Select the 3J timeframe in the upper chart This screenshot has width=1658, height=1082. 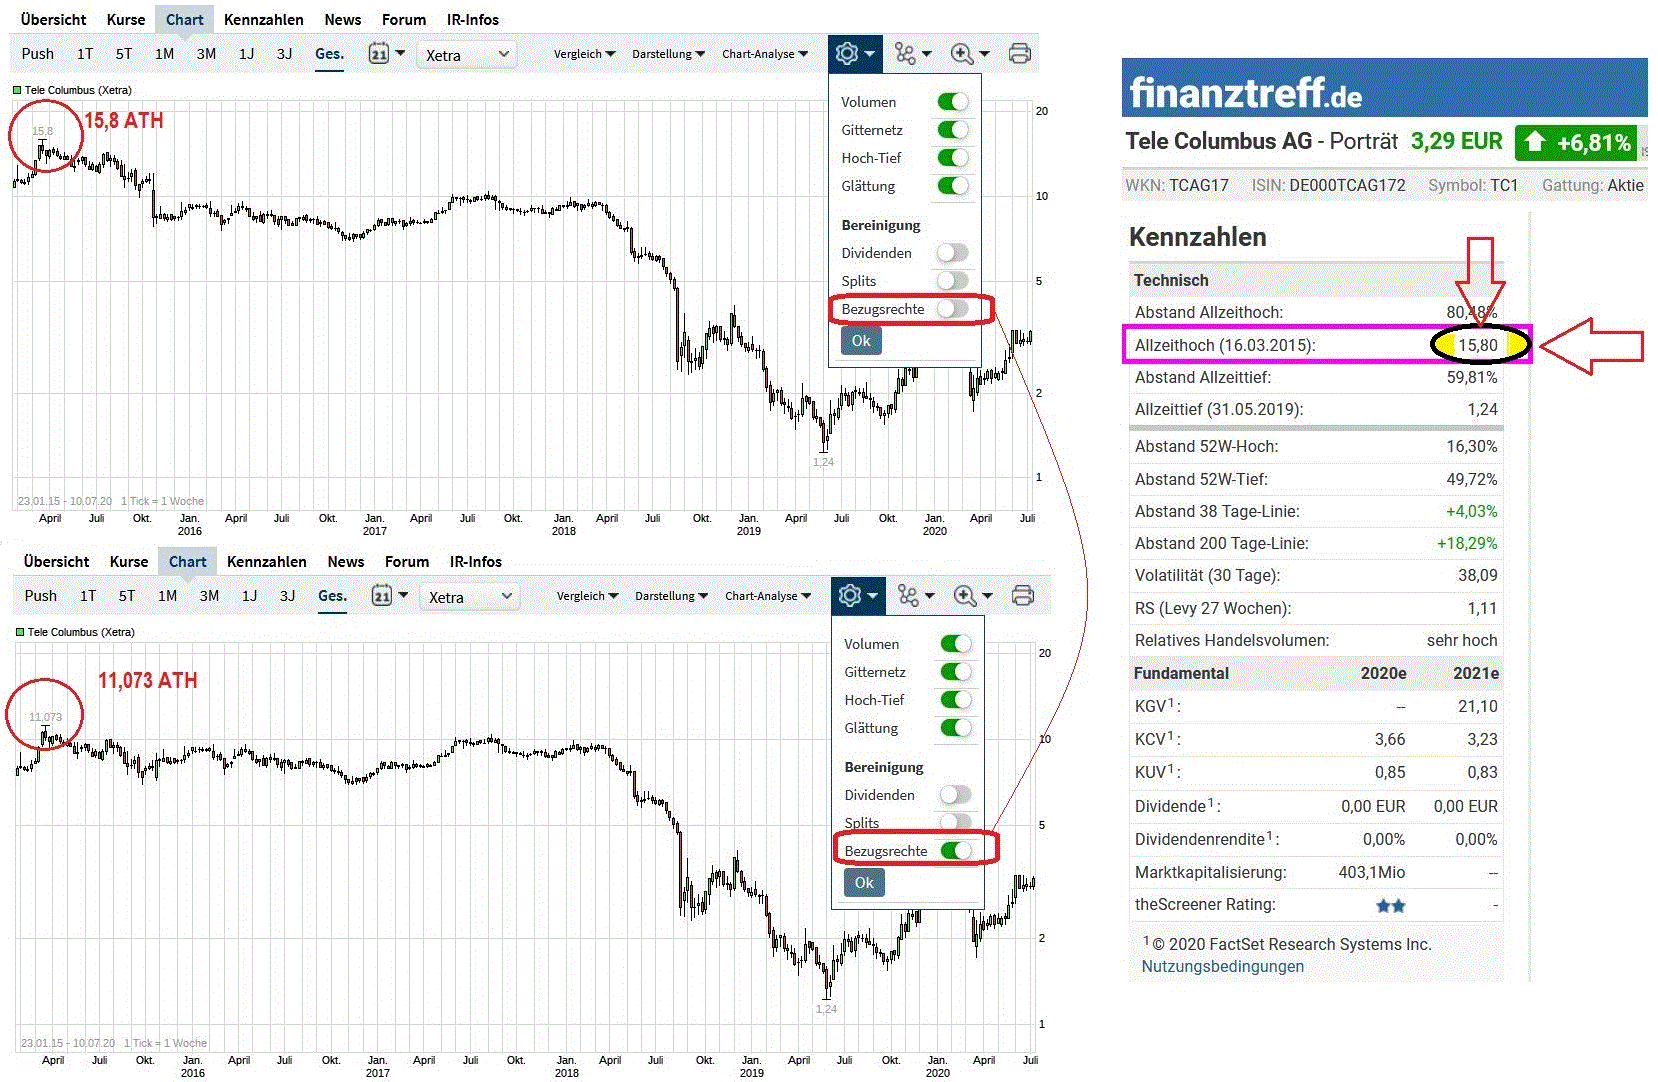pos(285,54)
